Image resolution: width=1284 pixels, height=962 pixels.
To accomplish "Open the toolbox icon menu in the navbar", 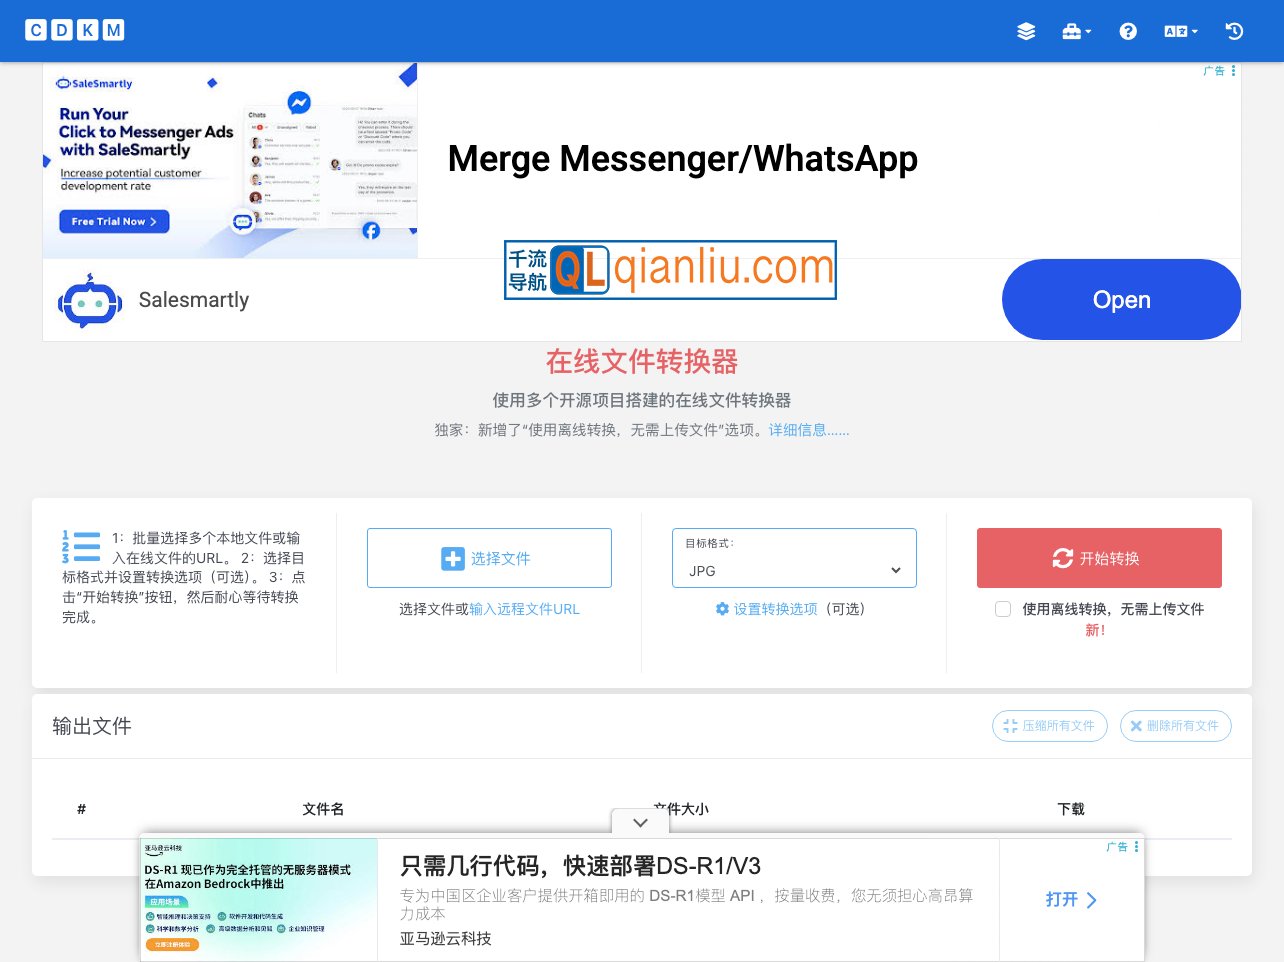I will point(1071,31).
